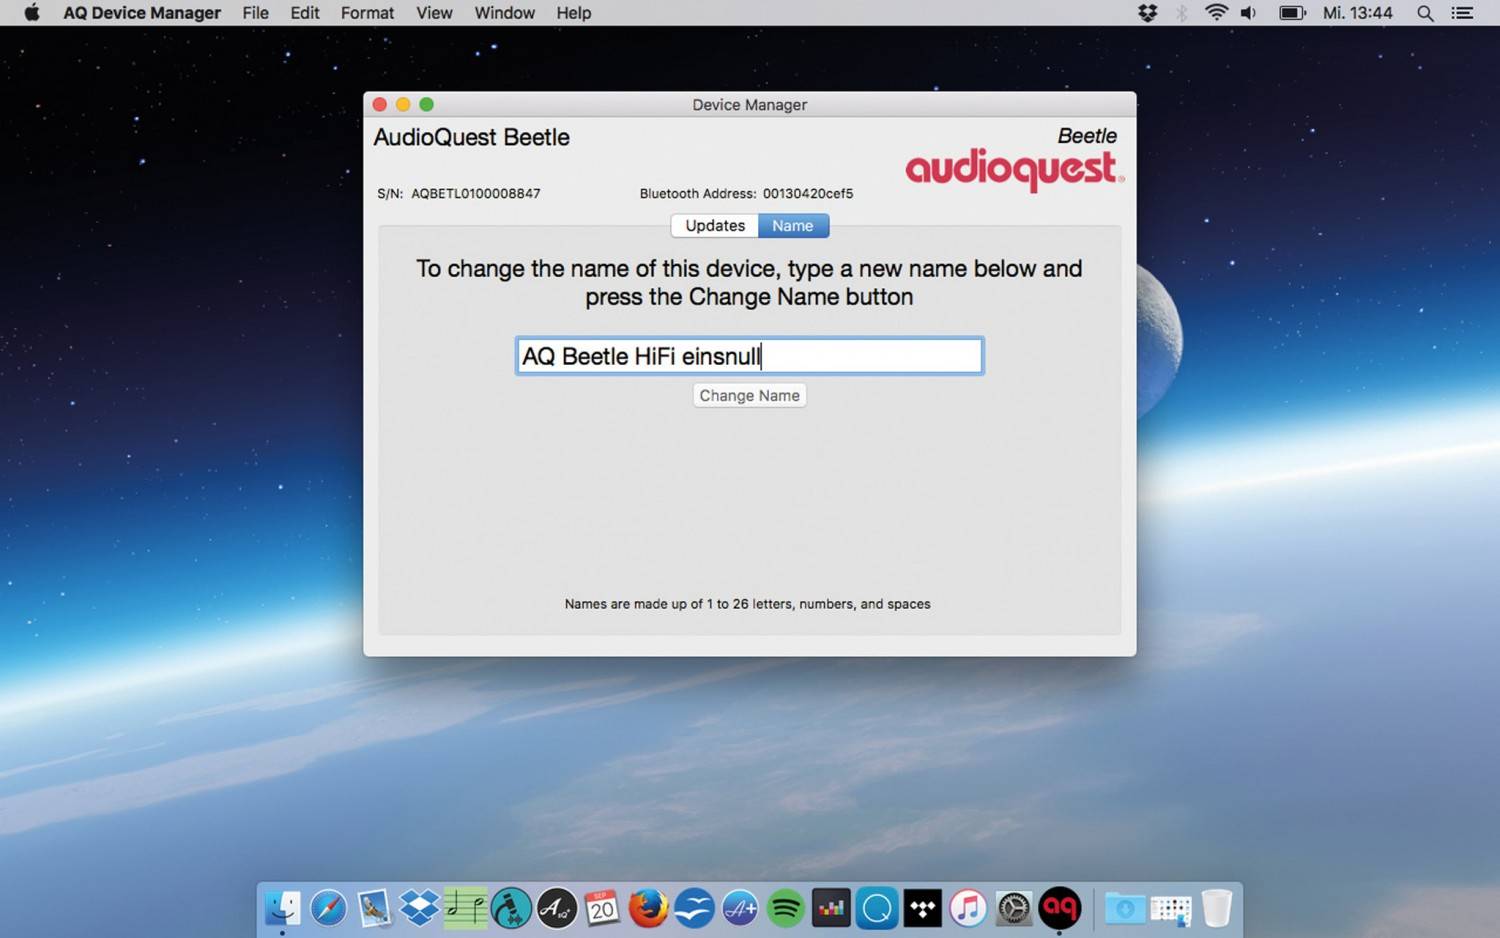Open the Help menu

pyautogui.click(x=574, y=13)
